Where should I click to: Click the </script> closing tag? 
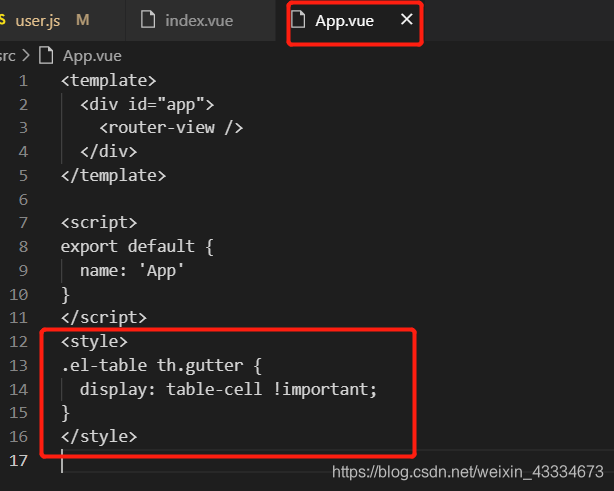[x=104, y=318]
